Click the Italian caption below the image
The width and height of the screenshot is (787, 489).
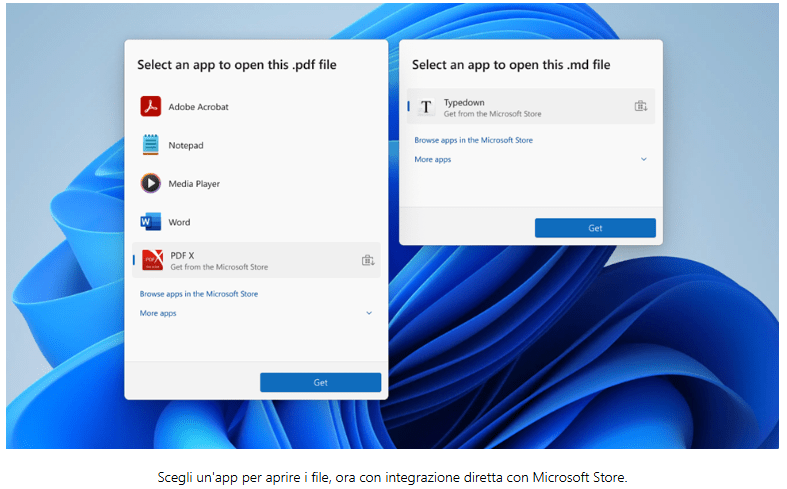click(392, 477)
